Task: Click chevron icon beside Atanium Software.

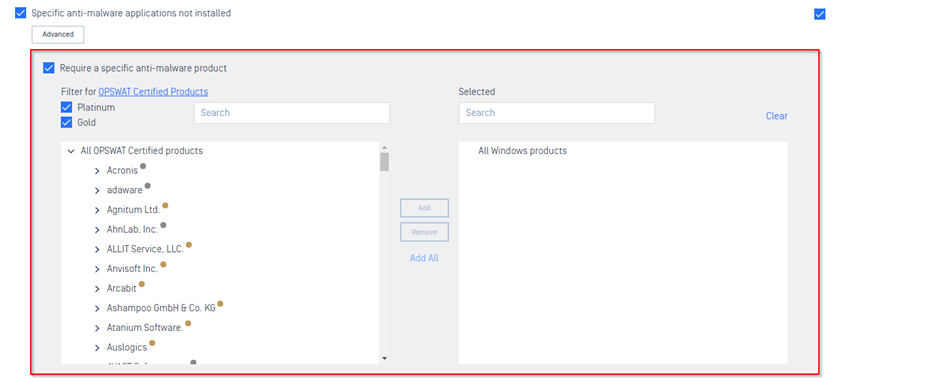Action: (x=97, y=329)
